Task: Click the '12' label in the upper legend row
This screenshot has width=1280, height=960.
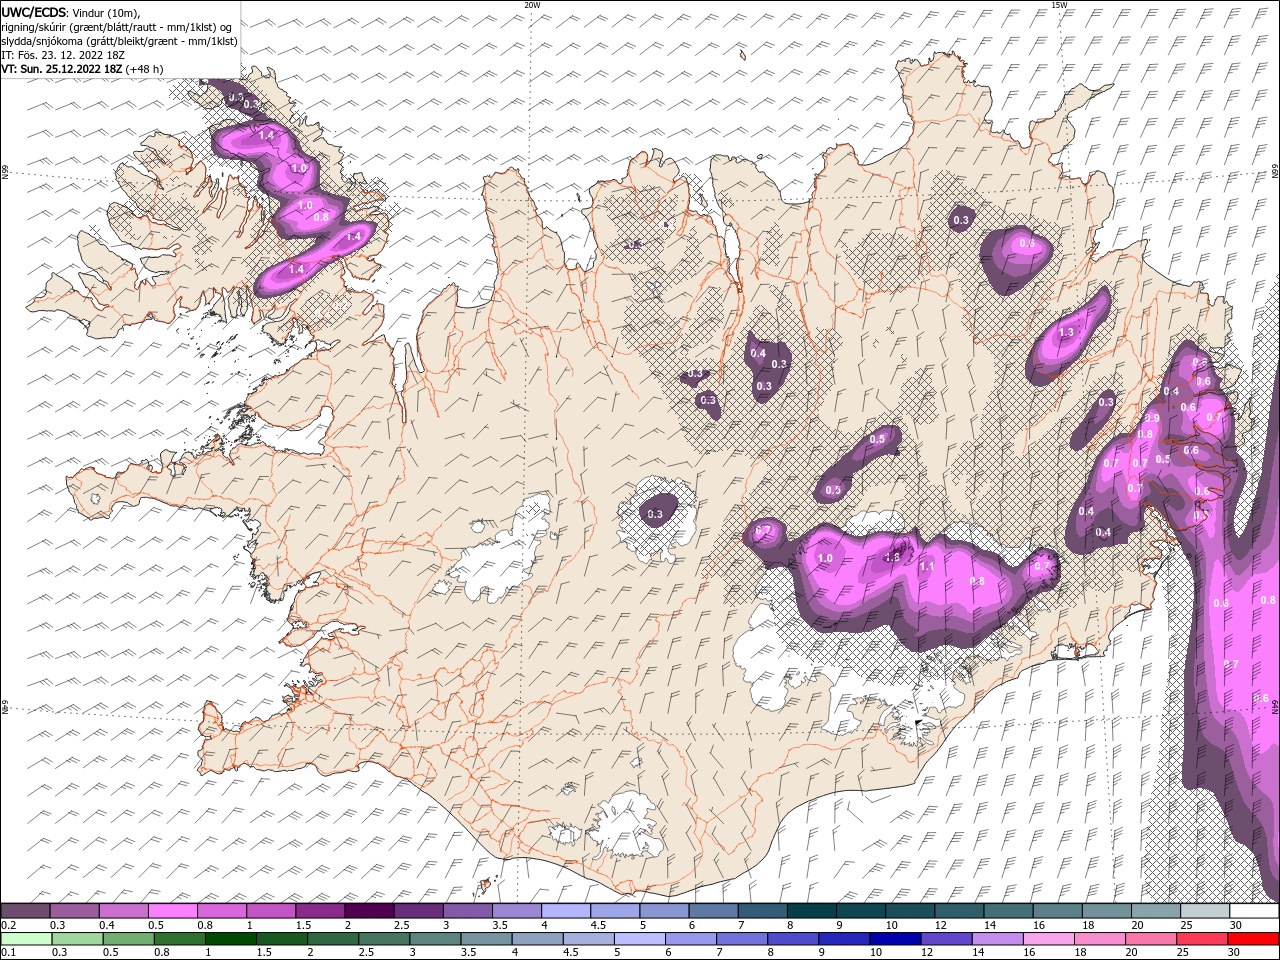Action: pos(941,925)
